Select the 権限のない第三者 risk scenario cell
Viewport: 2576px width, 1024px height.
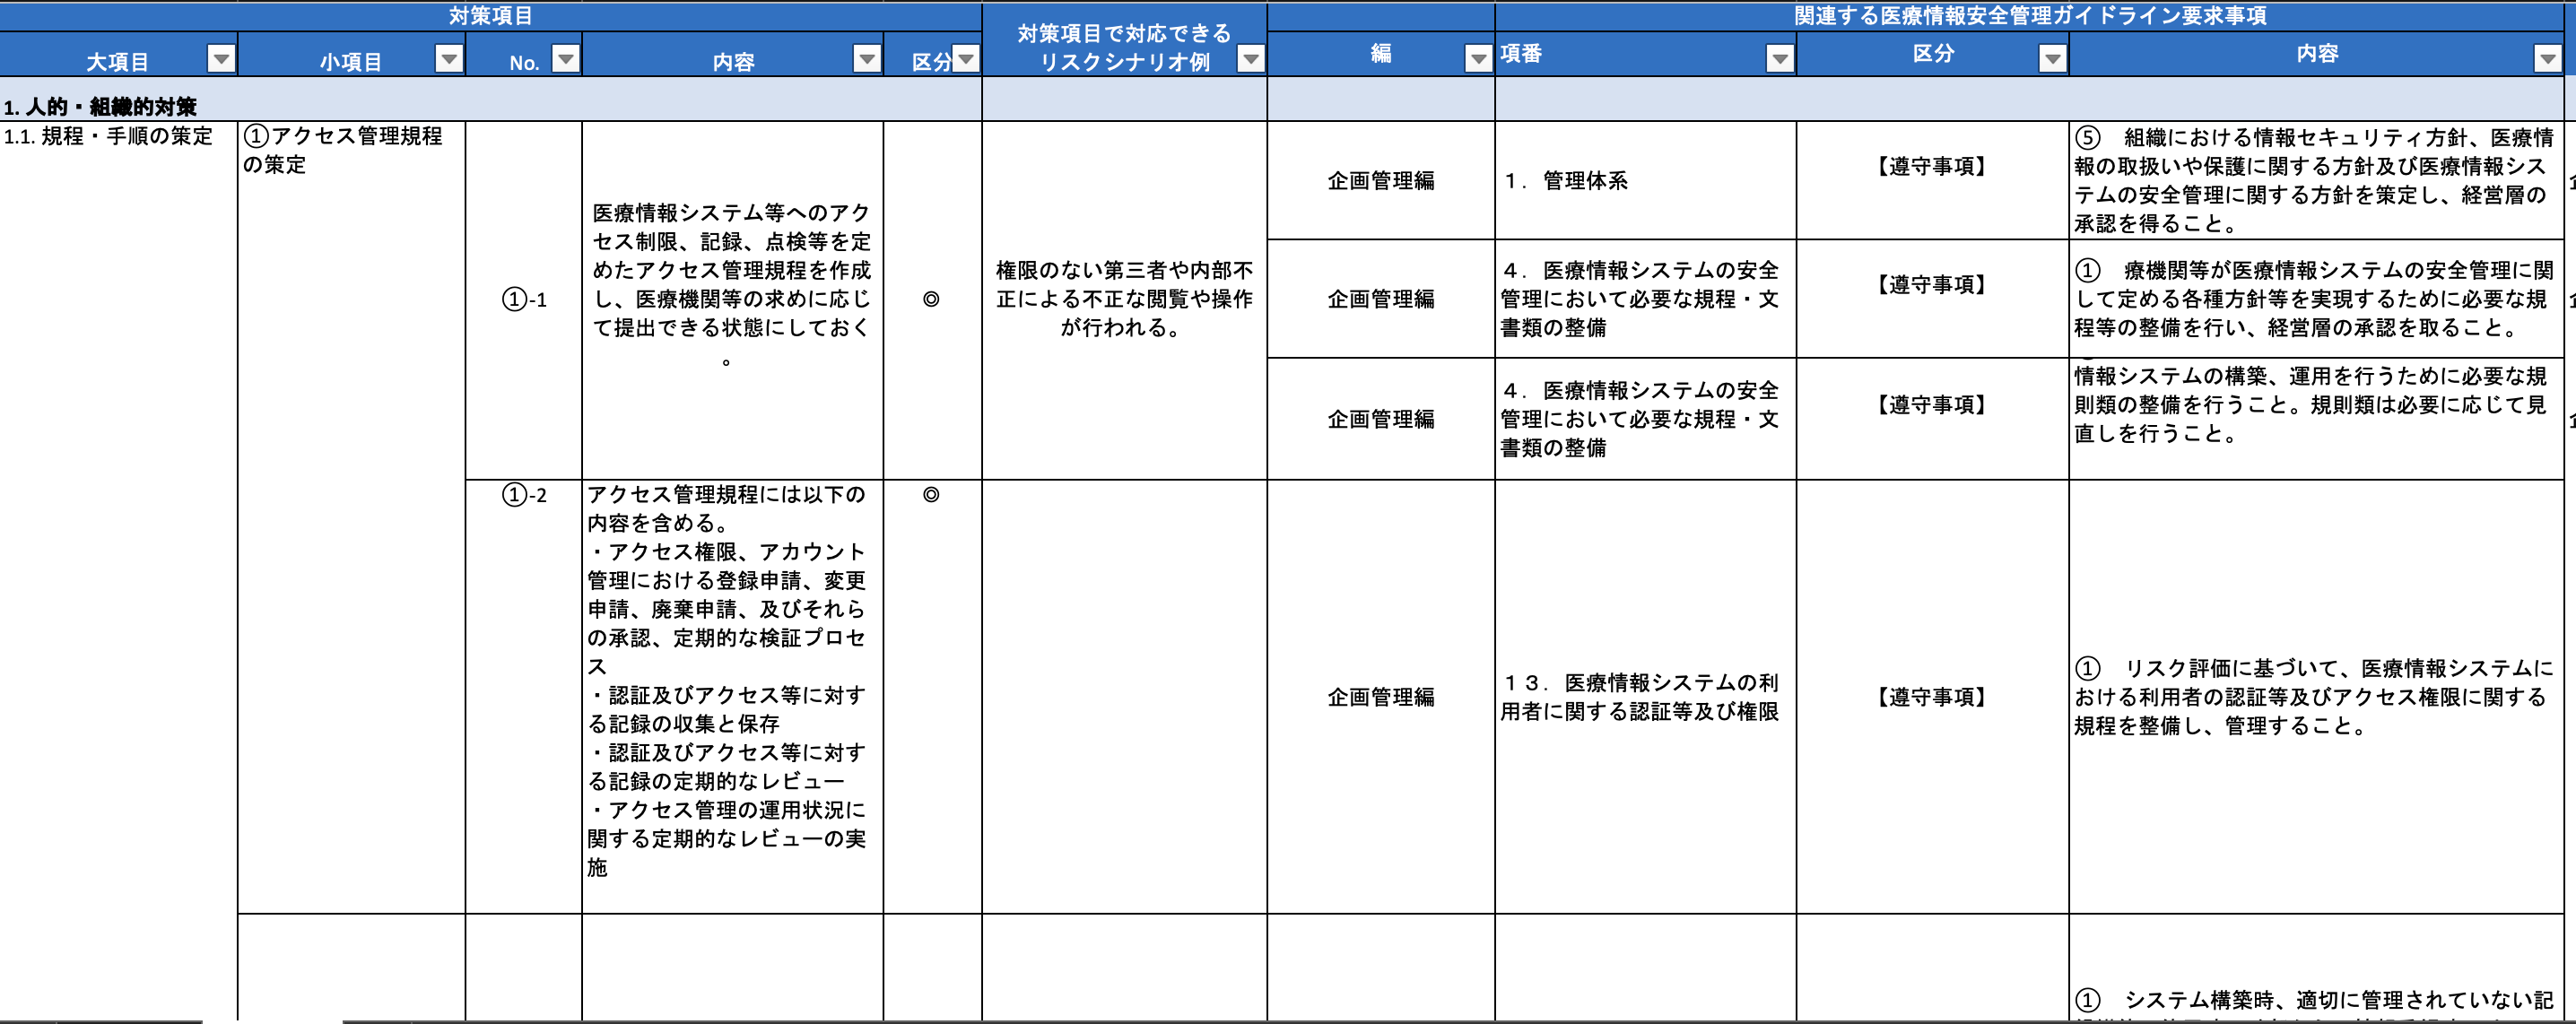point(1124,299)
